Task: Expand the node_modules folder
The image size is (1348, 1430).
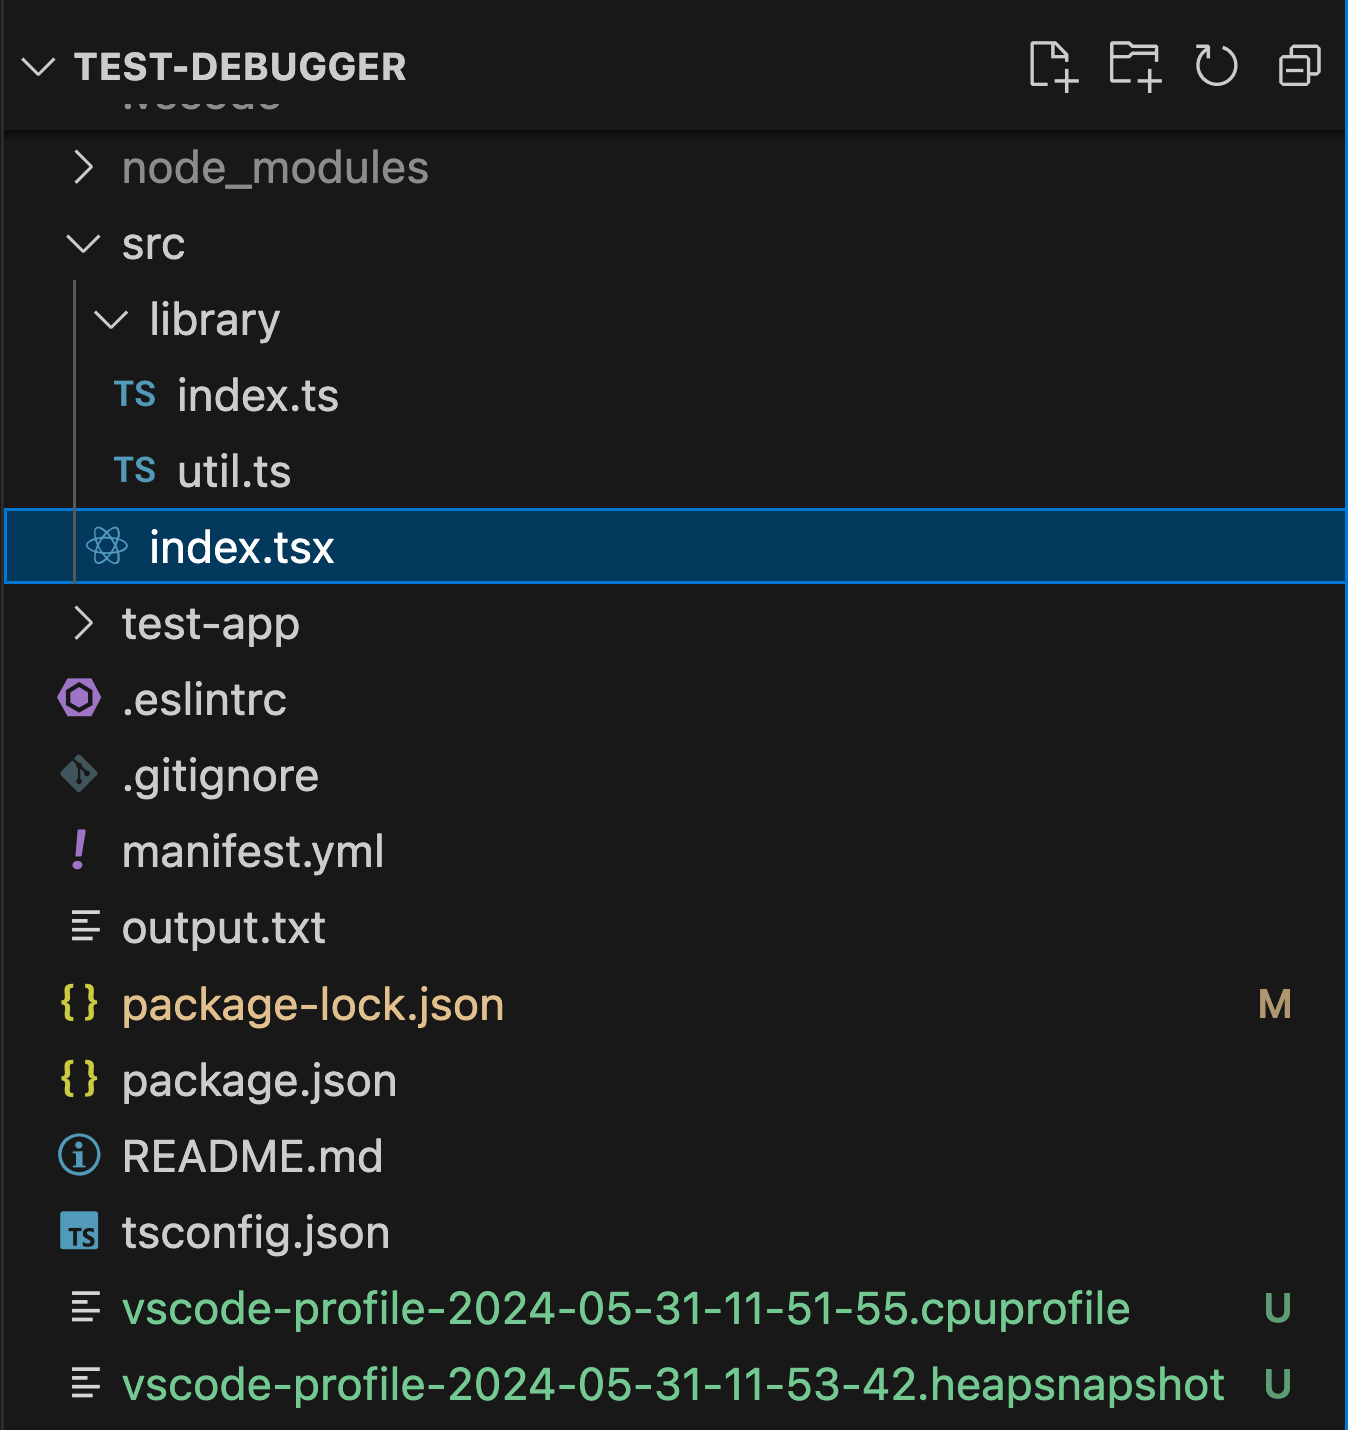Action: click(274, 167)
